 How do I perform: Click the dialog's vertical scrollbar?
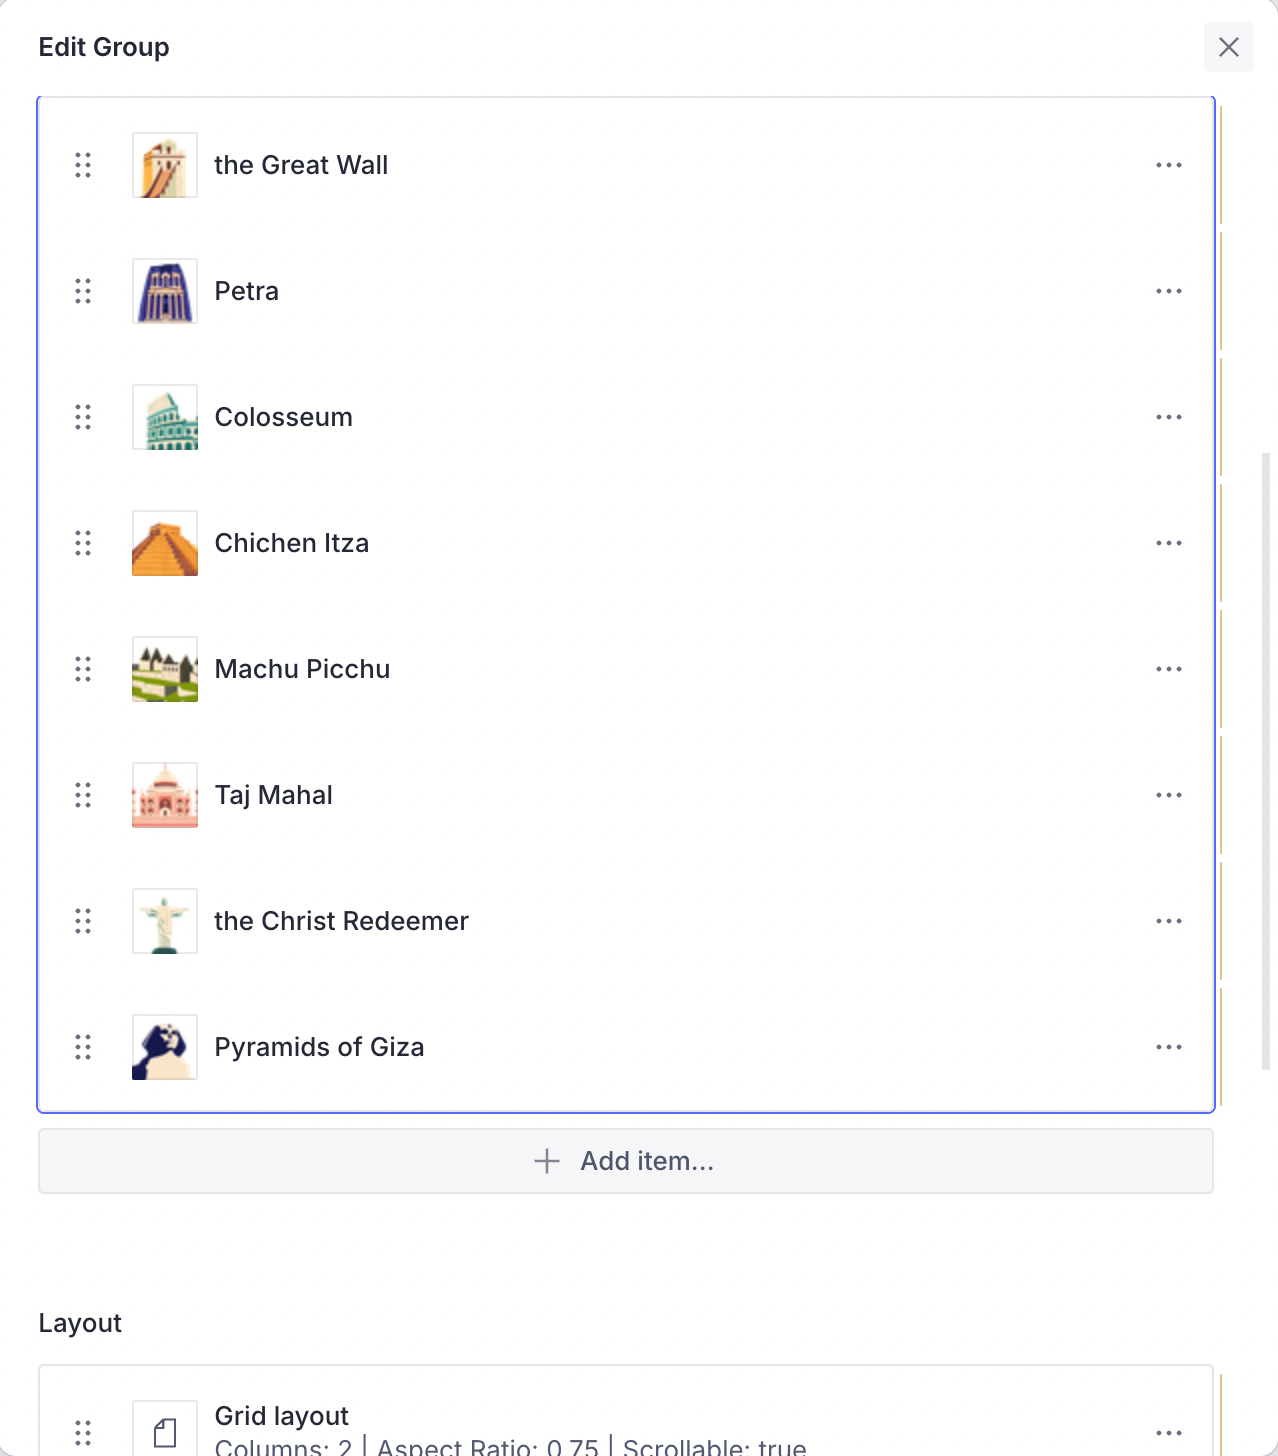pyautogui.click(x=1266, y=760)
